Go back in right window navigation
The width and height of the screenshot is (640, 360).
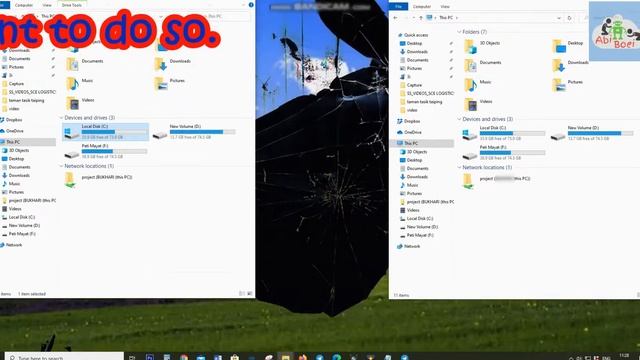[395, 18]
